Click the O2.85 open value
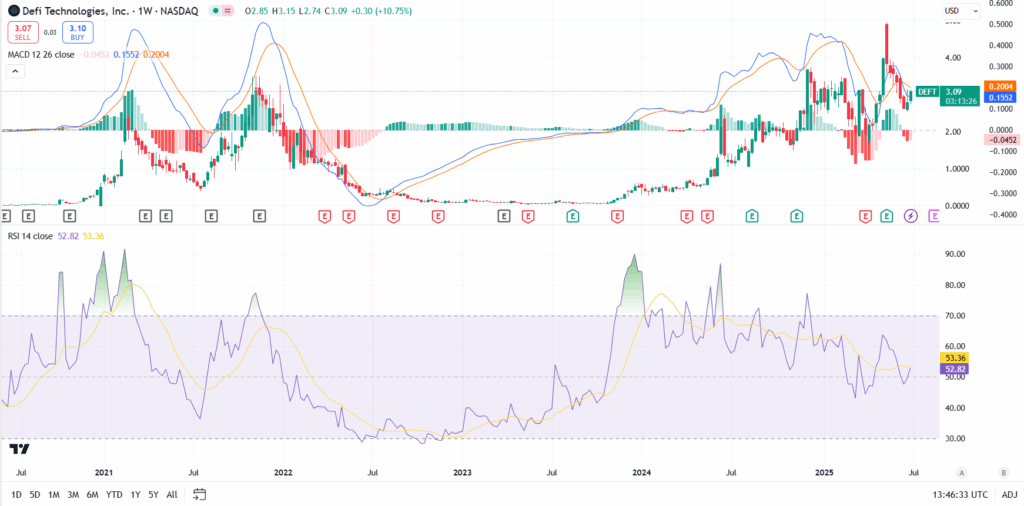 256,11
